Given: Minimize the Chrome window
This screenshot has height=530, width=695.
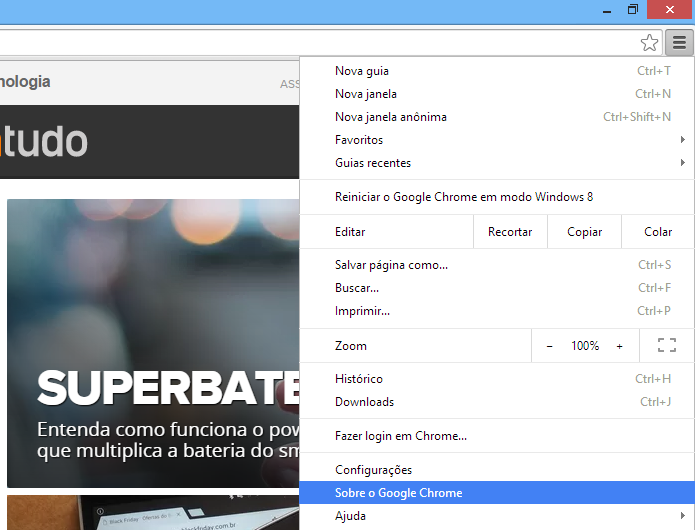Looking at the screenshot, I should pos(607,10).
